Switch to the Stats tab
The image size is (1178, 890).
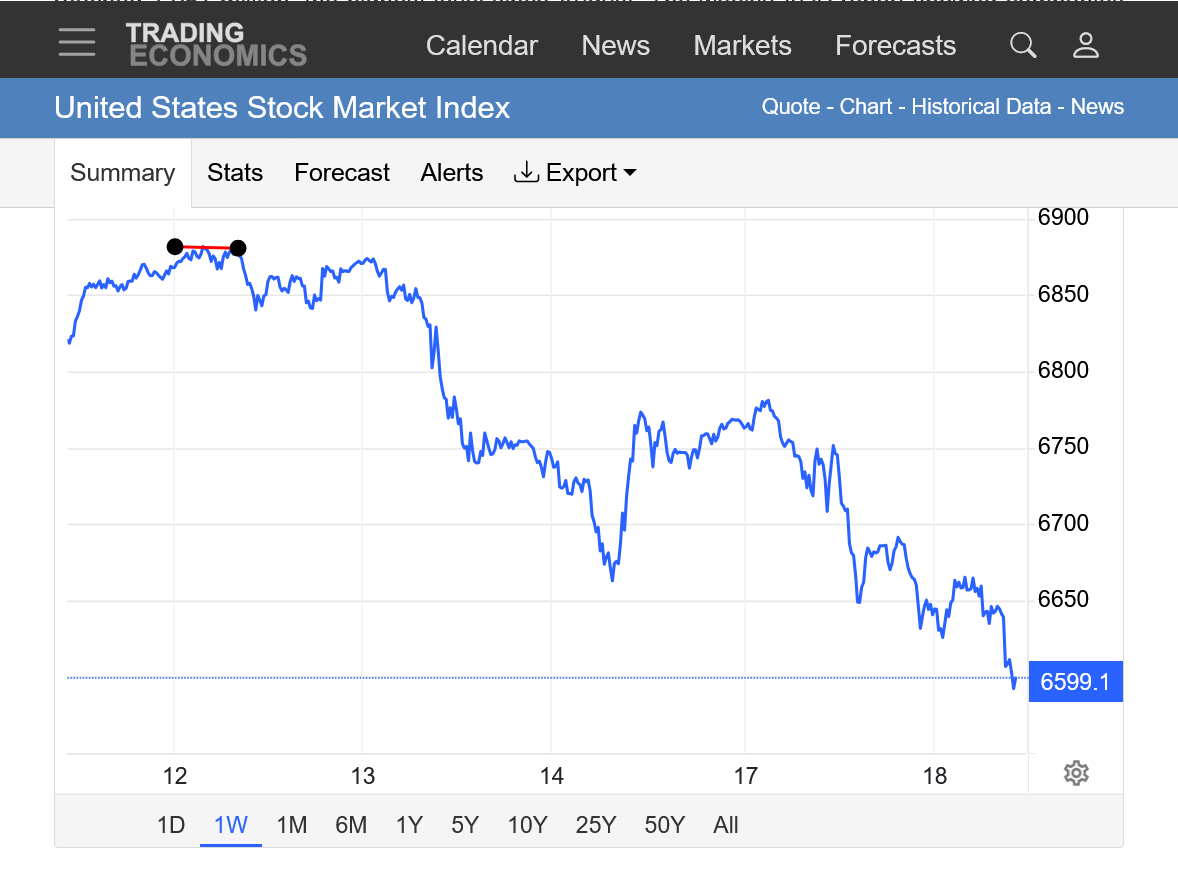235,173
